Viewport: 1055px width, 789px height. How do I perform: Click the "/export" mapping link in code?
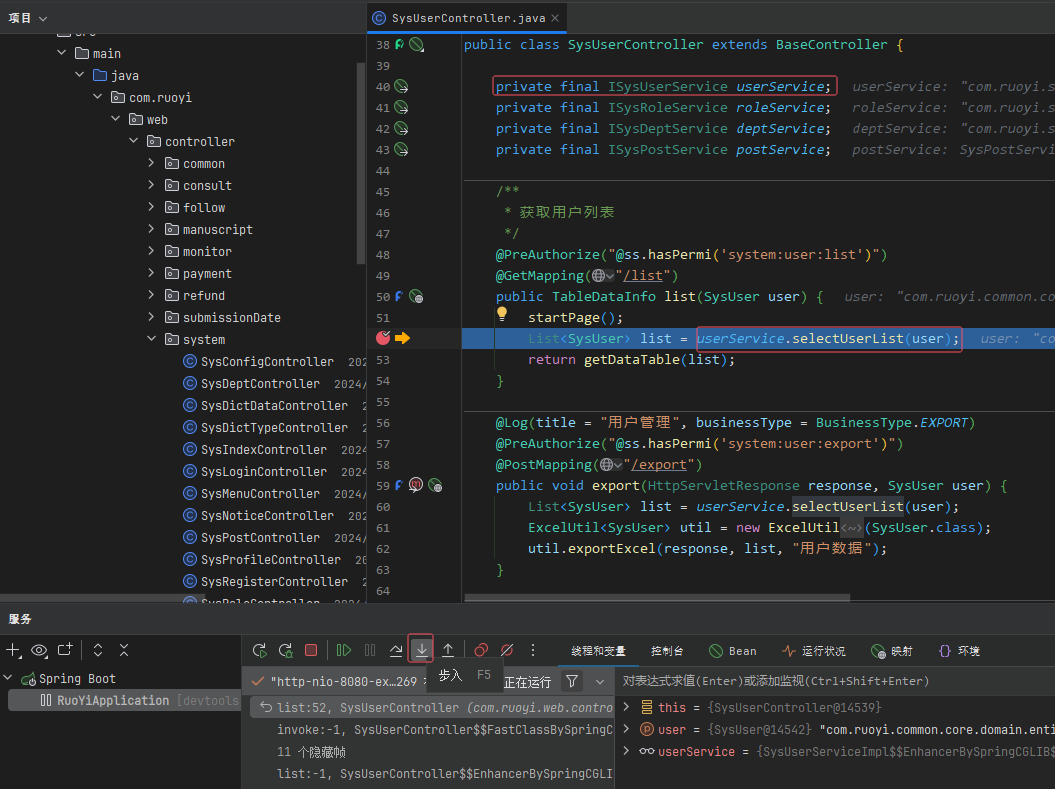(x=659, y=465)
